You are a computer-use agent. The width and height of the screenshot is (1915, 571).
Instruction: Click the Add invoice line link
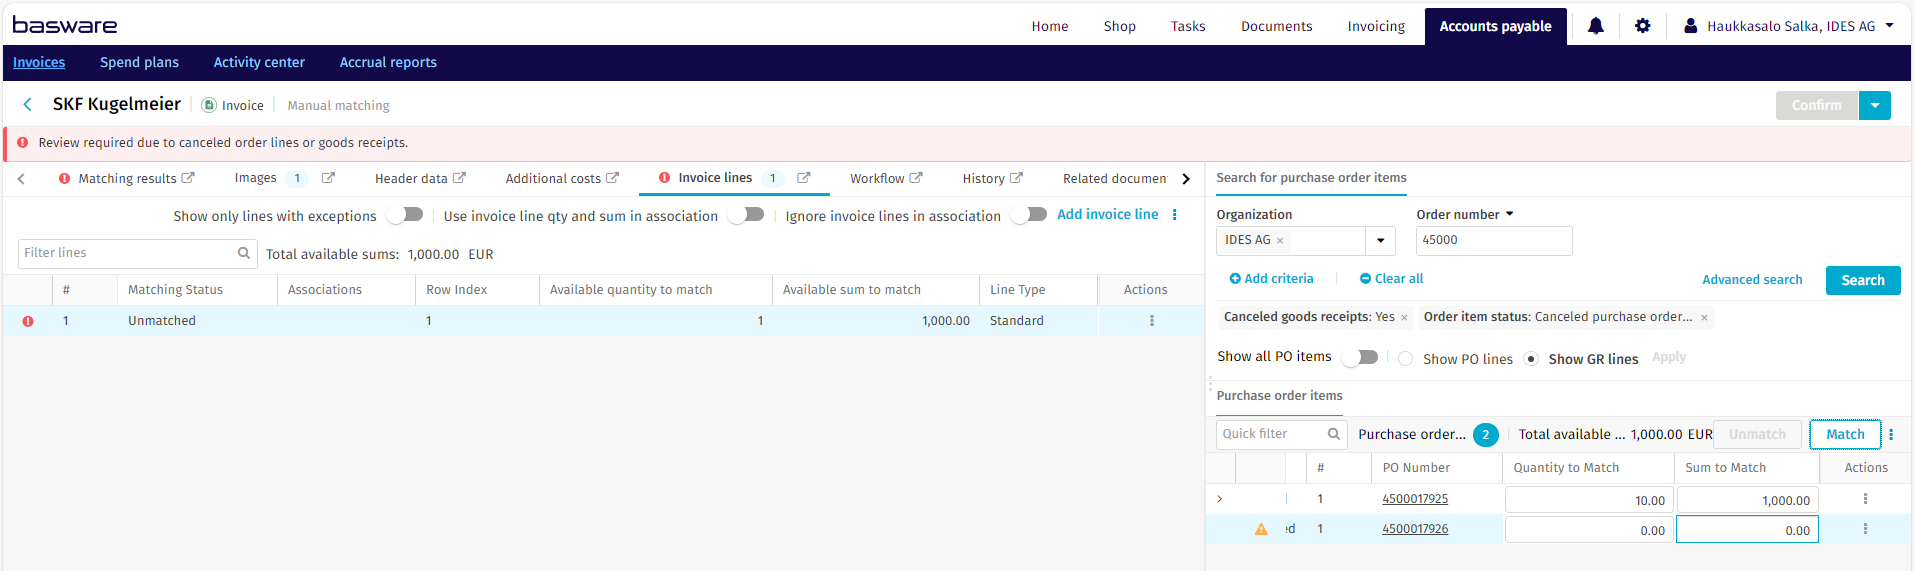1107,214
